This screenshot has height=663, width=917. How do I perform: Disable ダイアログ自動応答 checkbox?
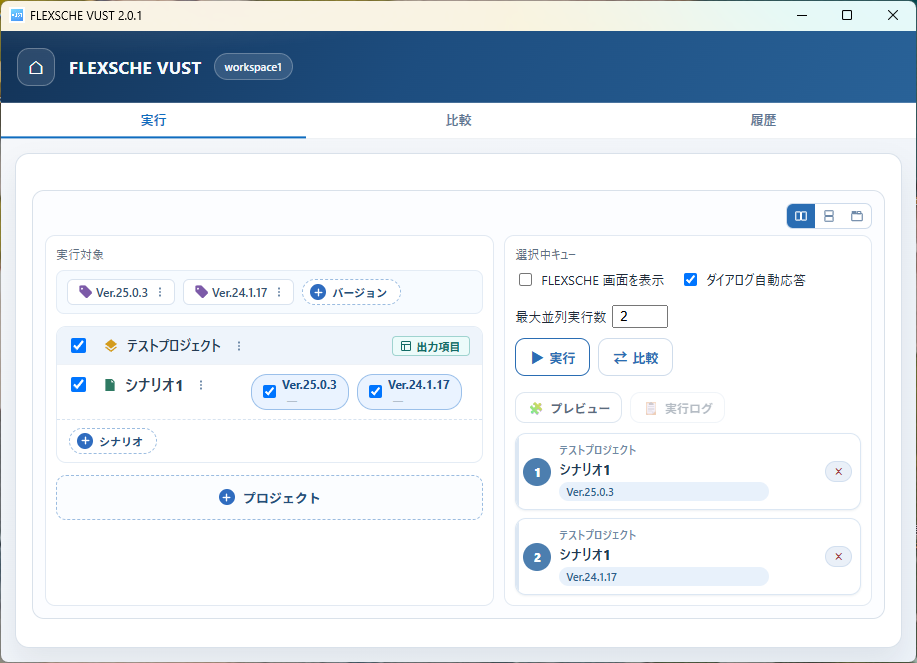[691, 279]
